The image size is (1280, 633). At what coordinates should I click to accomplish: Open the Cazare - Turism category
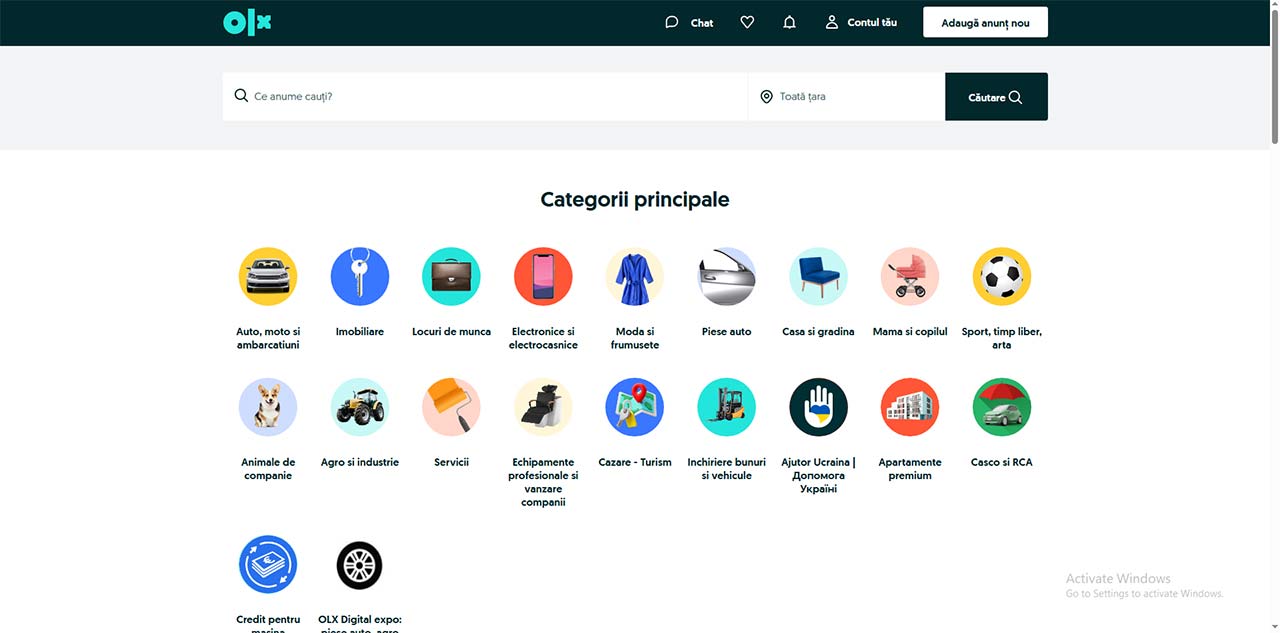click(635, 407)
